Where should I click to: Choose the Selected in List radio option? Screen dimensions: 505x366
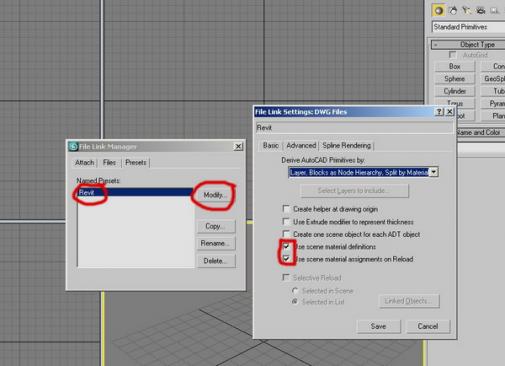pos(295,302)
